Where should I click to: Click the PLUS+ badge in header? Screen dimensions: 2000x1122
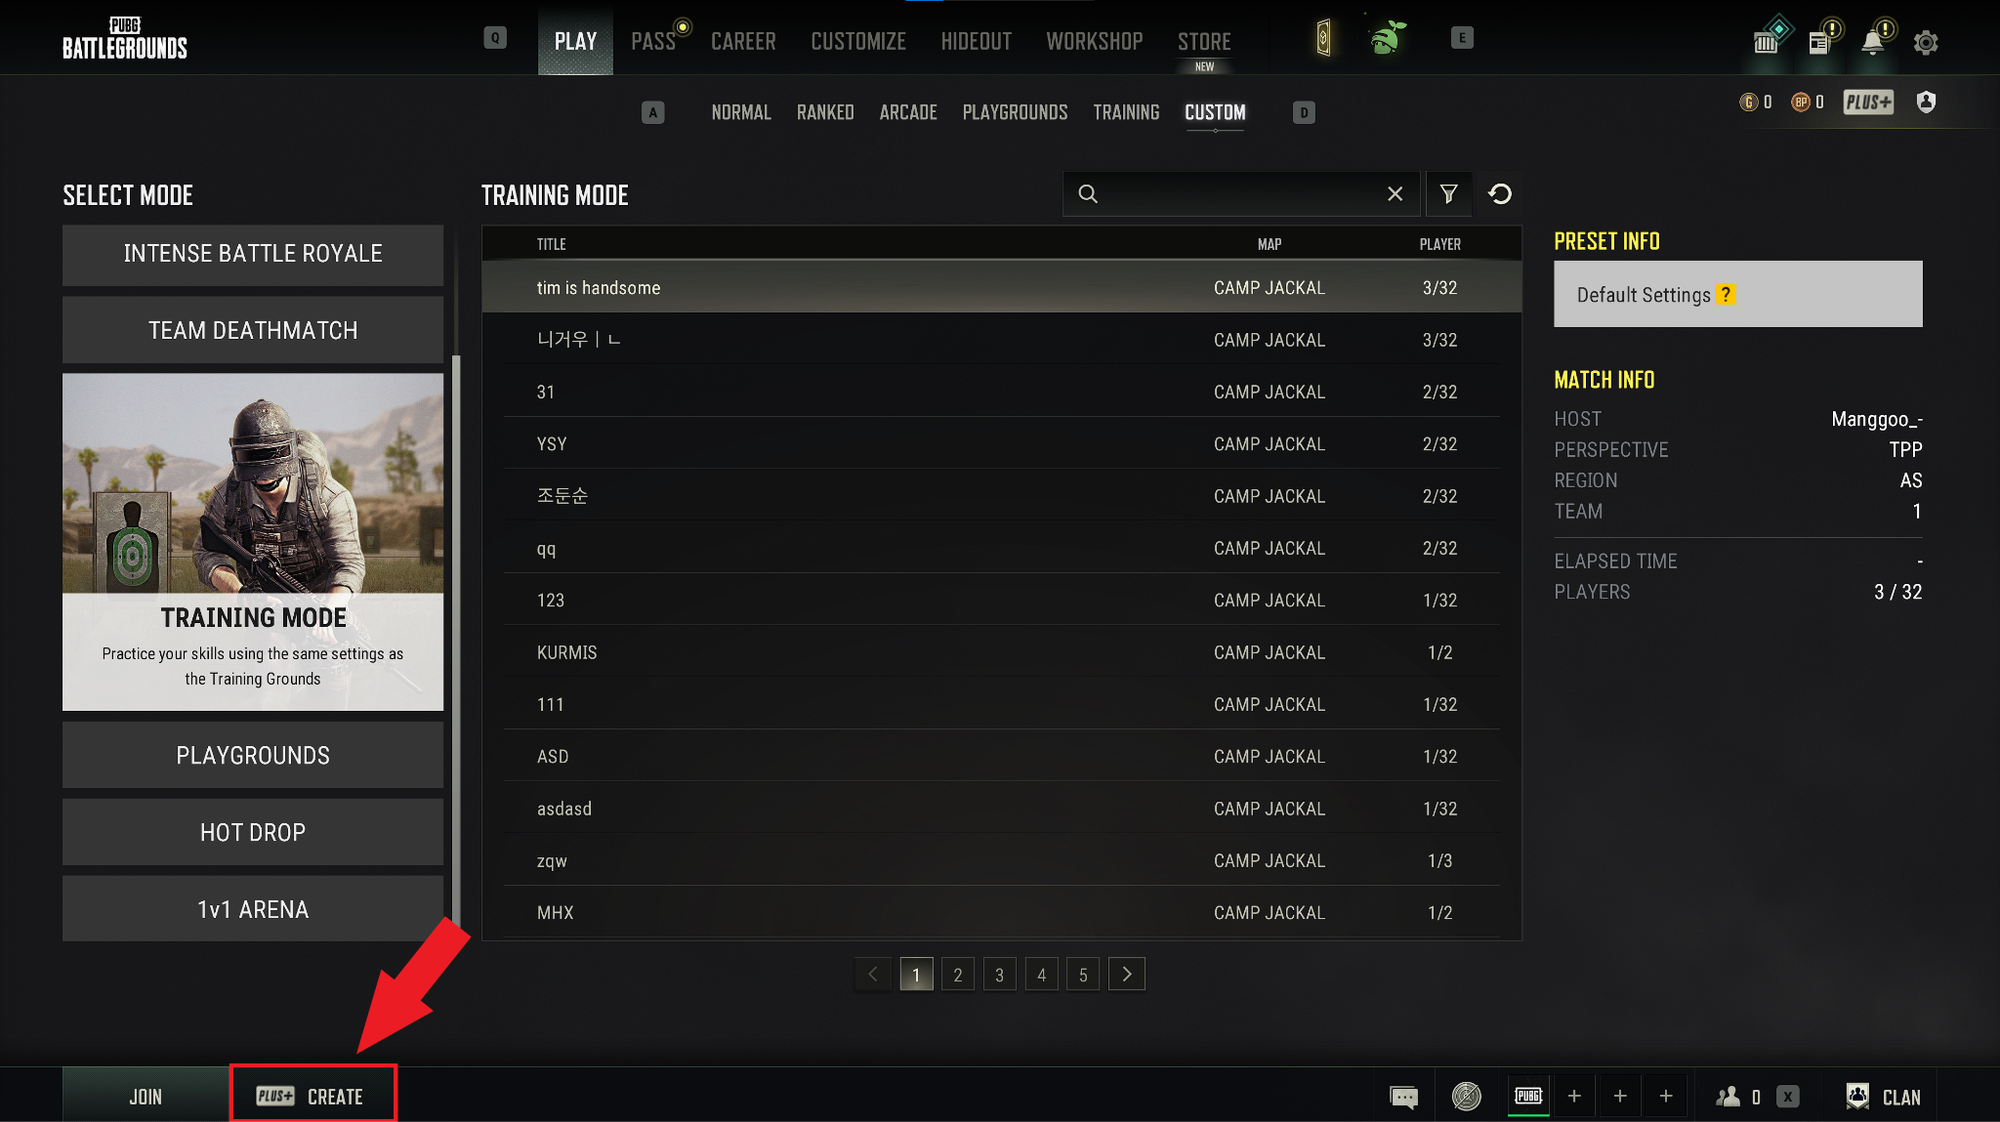pyautogui.click(x=1868, y=102)
